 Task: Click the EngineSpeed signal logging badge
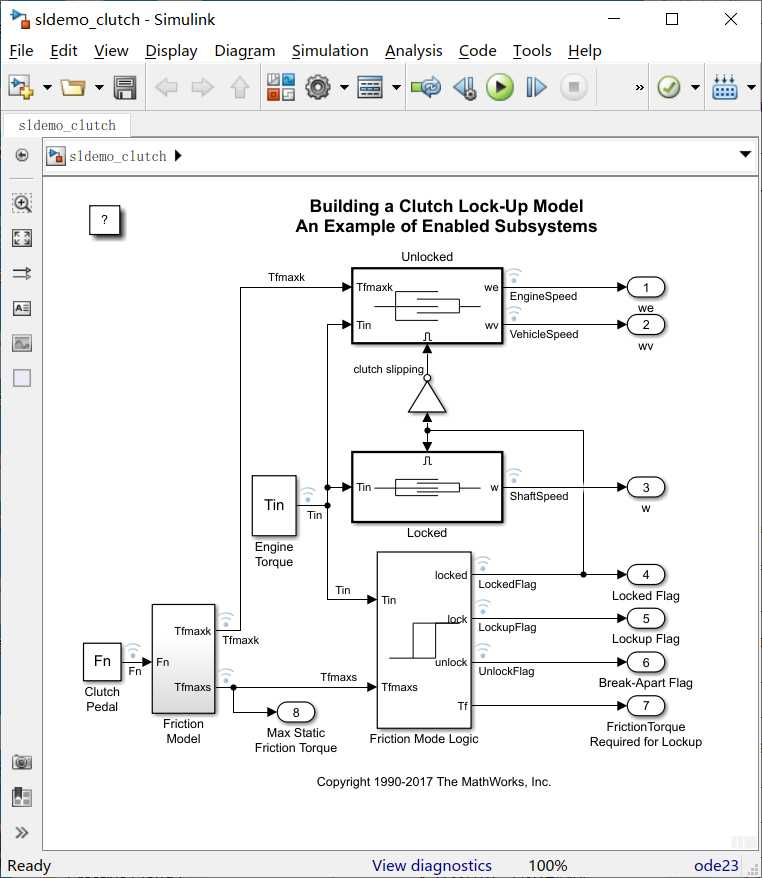click(513, 275)
